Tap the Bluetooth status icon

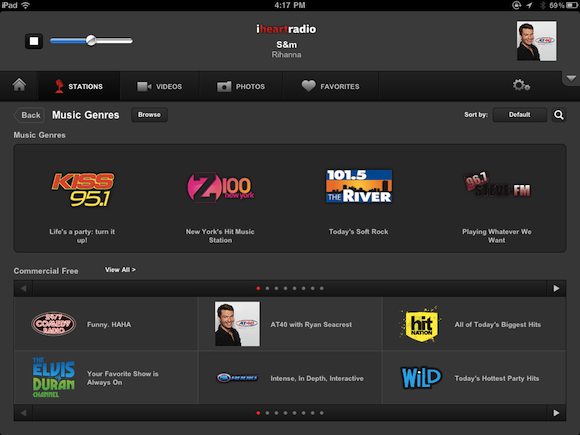pos(543,5)
